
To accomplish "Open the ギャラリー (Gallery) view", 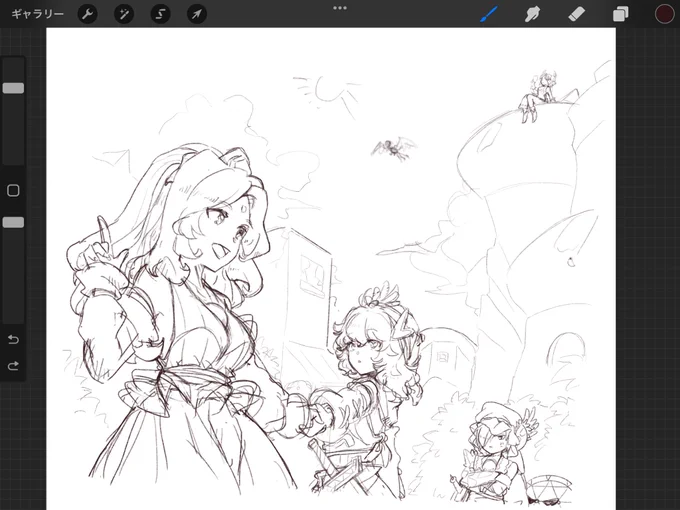I will (37, 14).
